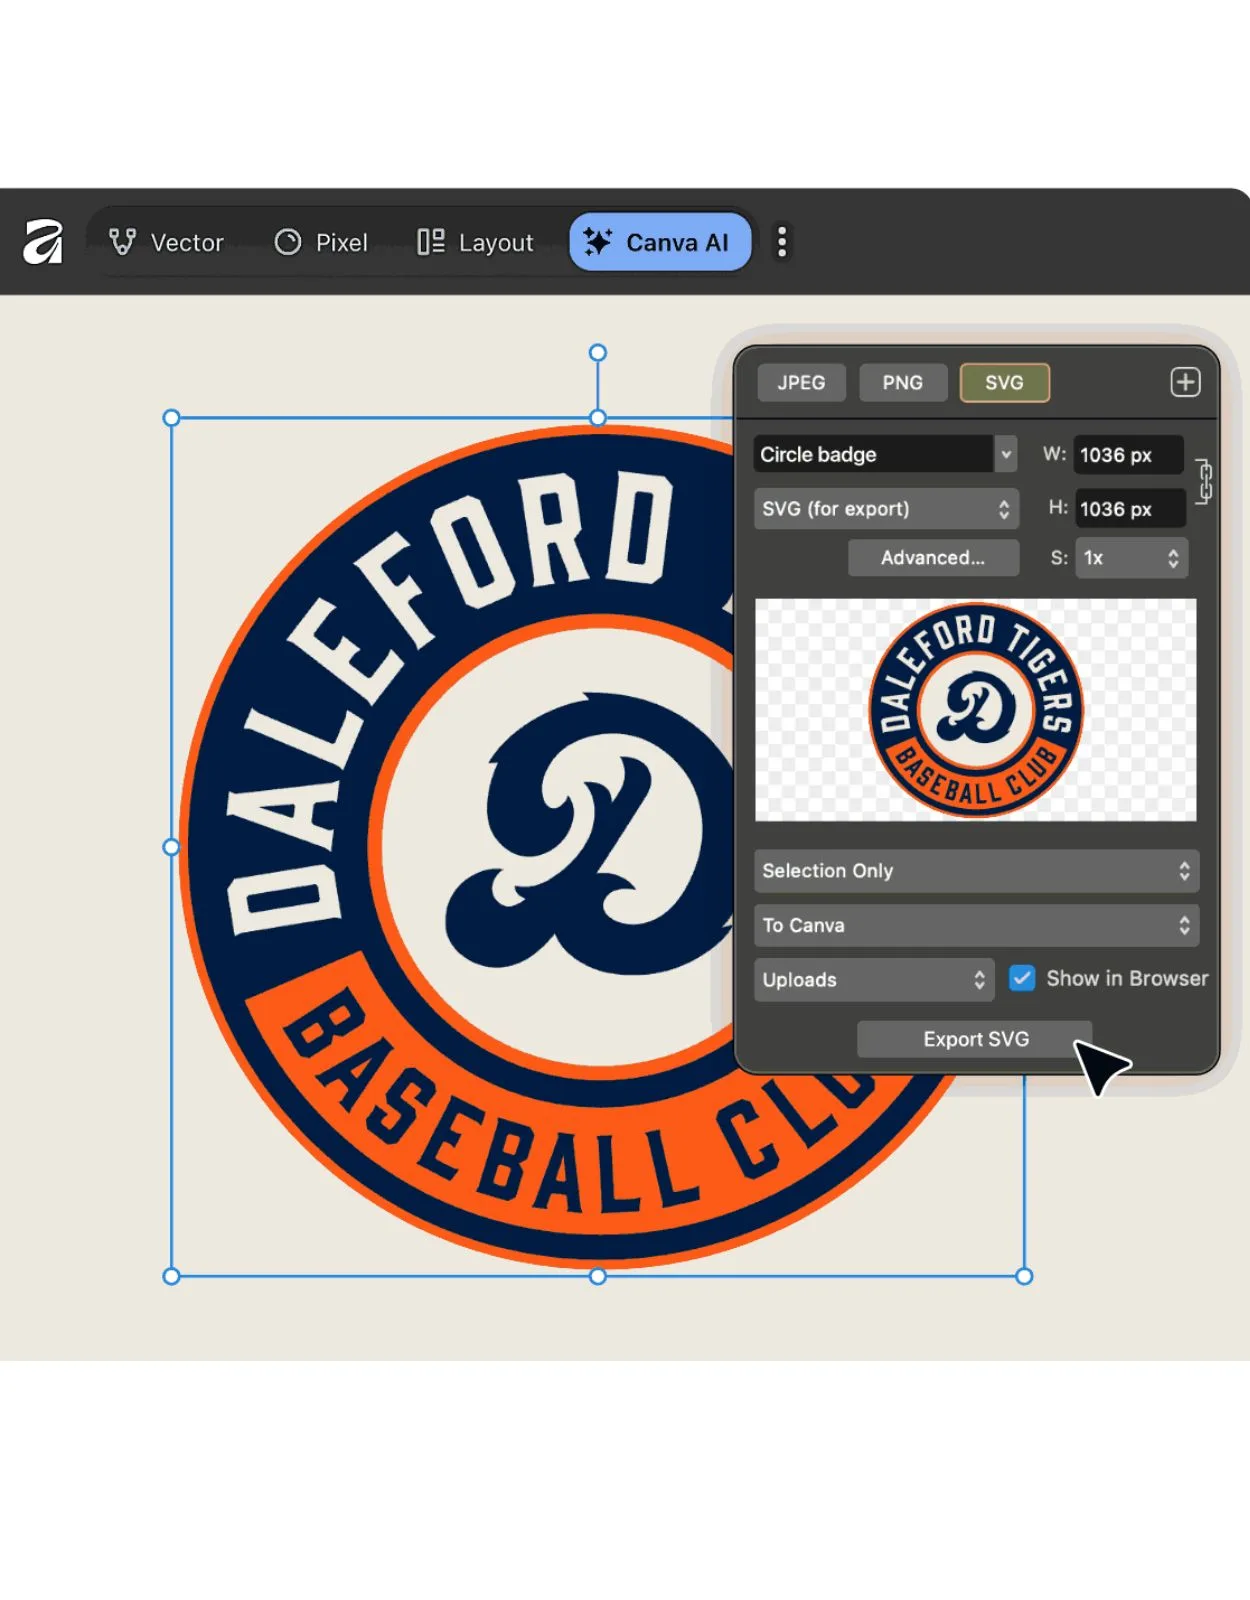Screen dimensions: 1250x1600
Task: Open the To Canva destination dropdown
Action: pos(976,925)
